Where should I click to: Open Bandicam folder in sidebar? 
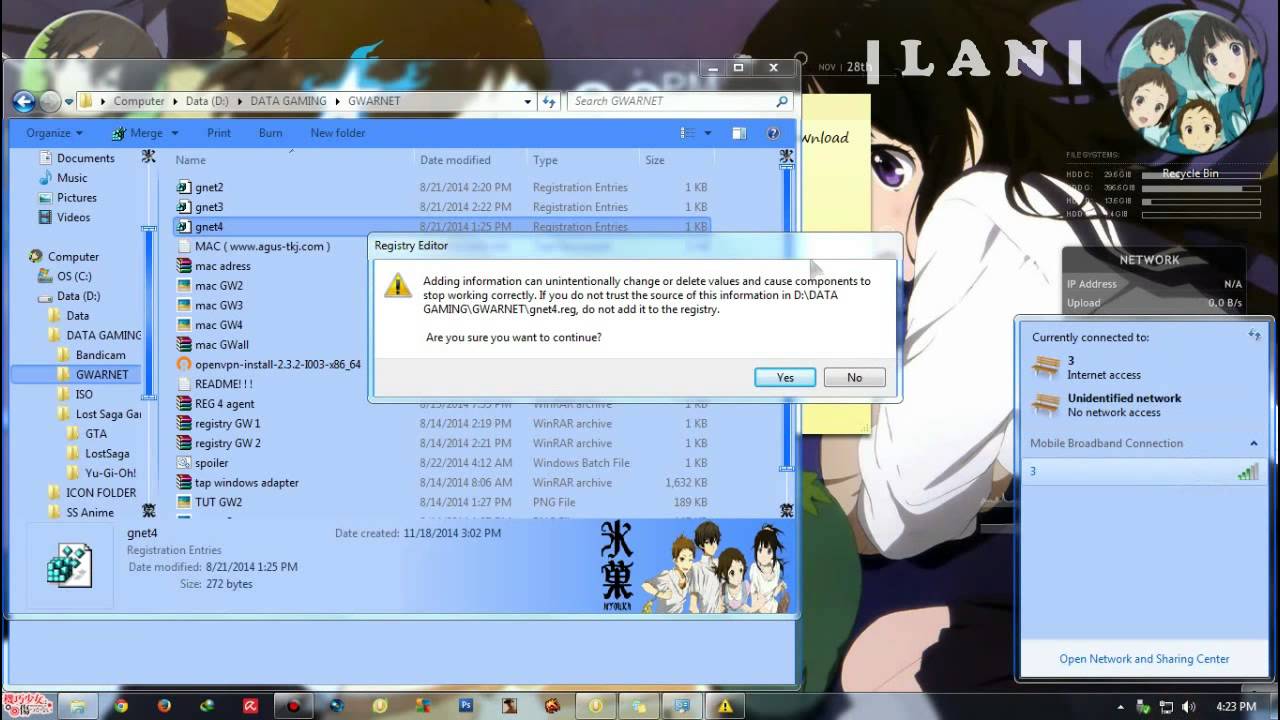tap(100, 355)
